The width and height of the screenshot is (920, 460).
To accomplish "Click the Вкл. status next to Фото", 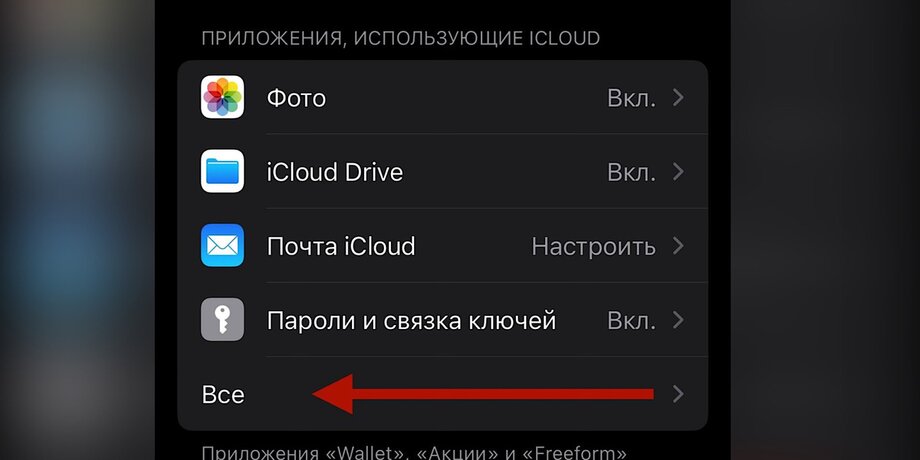I will (x=631, y=98).
